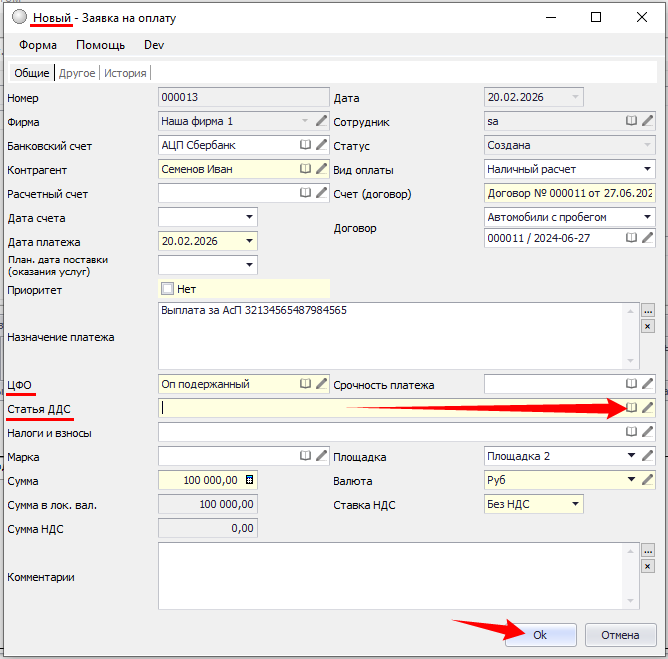Image resolution: width=668 pixels, height=659 pixels.
Task: Toggle the Приоритет checkbox
Action: coord(168,288)
